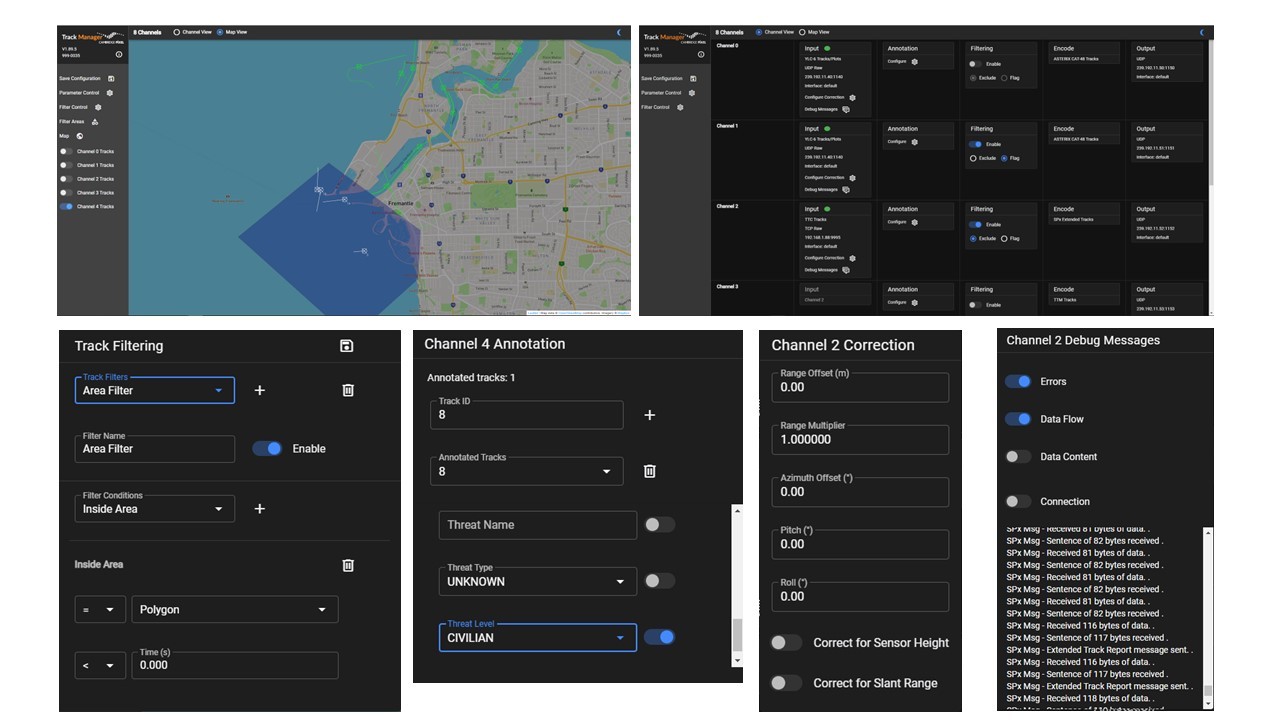Image resolution: width=1280 pixels, height=720 pixels.
Task: Open Filter Areas in the sidebar
Action: [x=94, y=122]
